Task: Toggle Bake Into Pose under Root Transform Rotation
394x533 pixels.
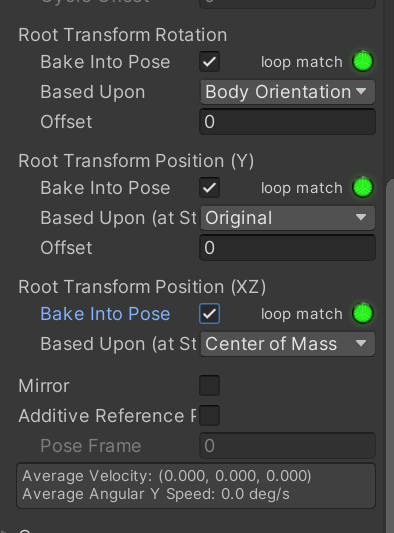Action: [x=209, y=62]
